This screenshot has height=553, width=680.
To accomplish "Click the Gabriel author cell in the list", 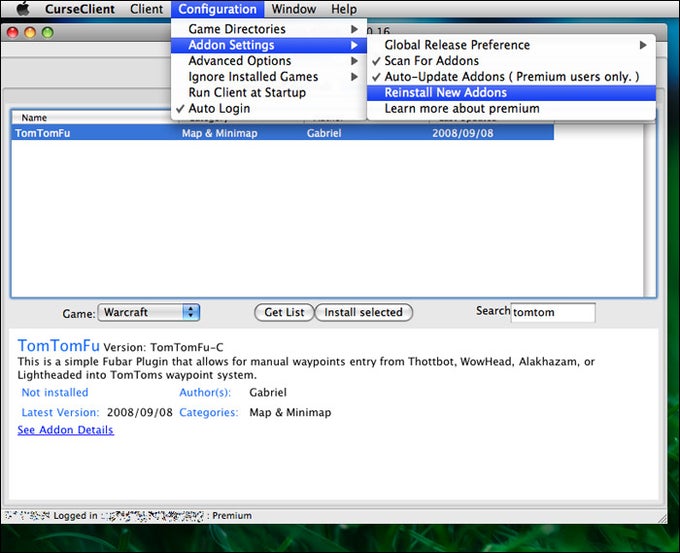I will (x=324, y=133).
